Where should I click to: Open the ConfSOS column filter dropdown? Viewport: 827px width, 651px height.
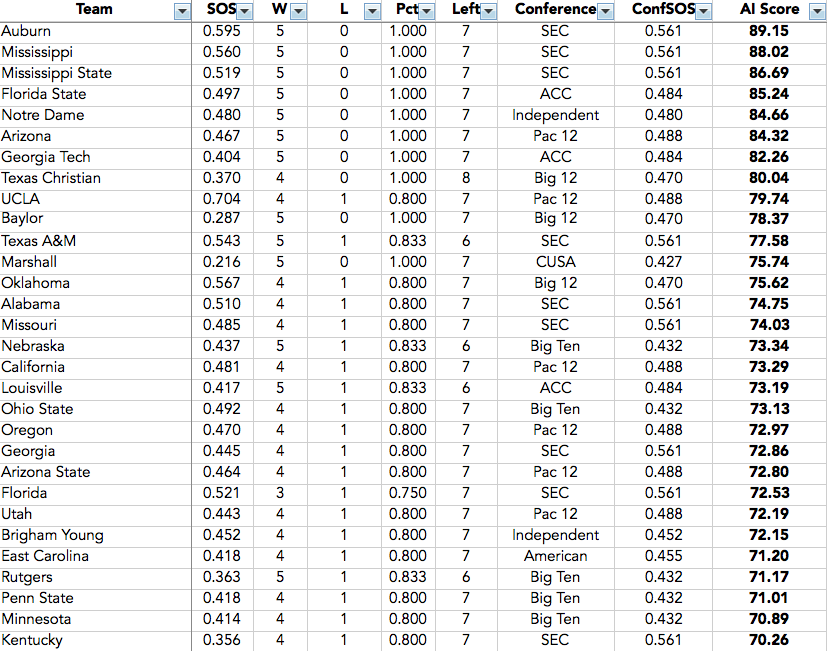[704, 11]
